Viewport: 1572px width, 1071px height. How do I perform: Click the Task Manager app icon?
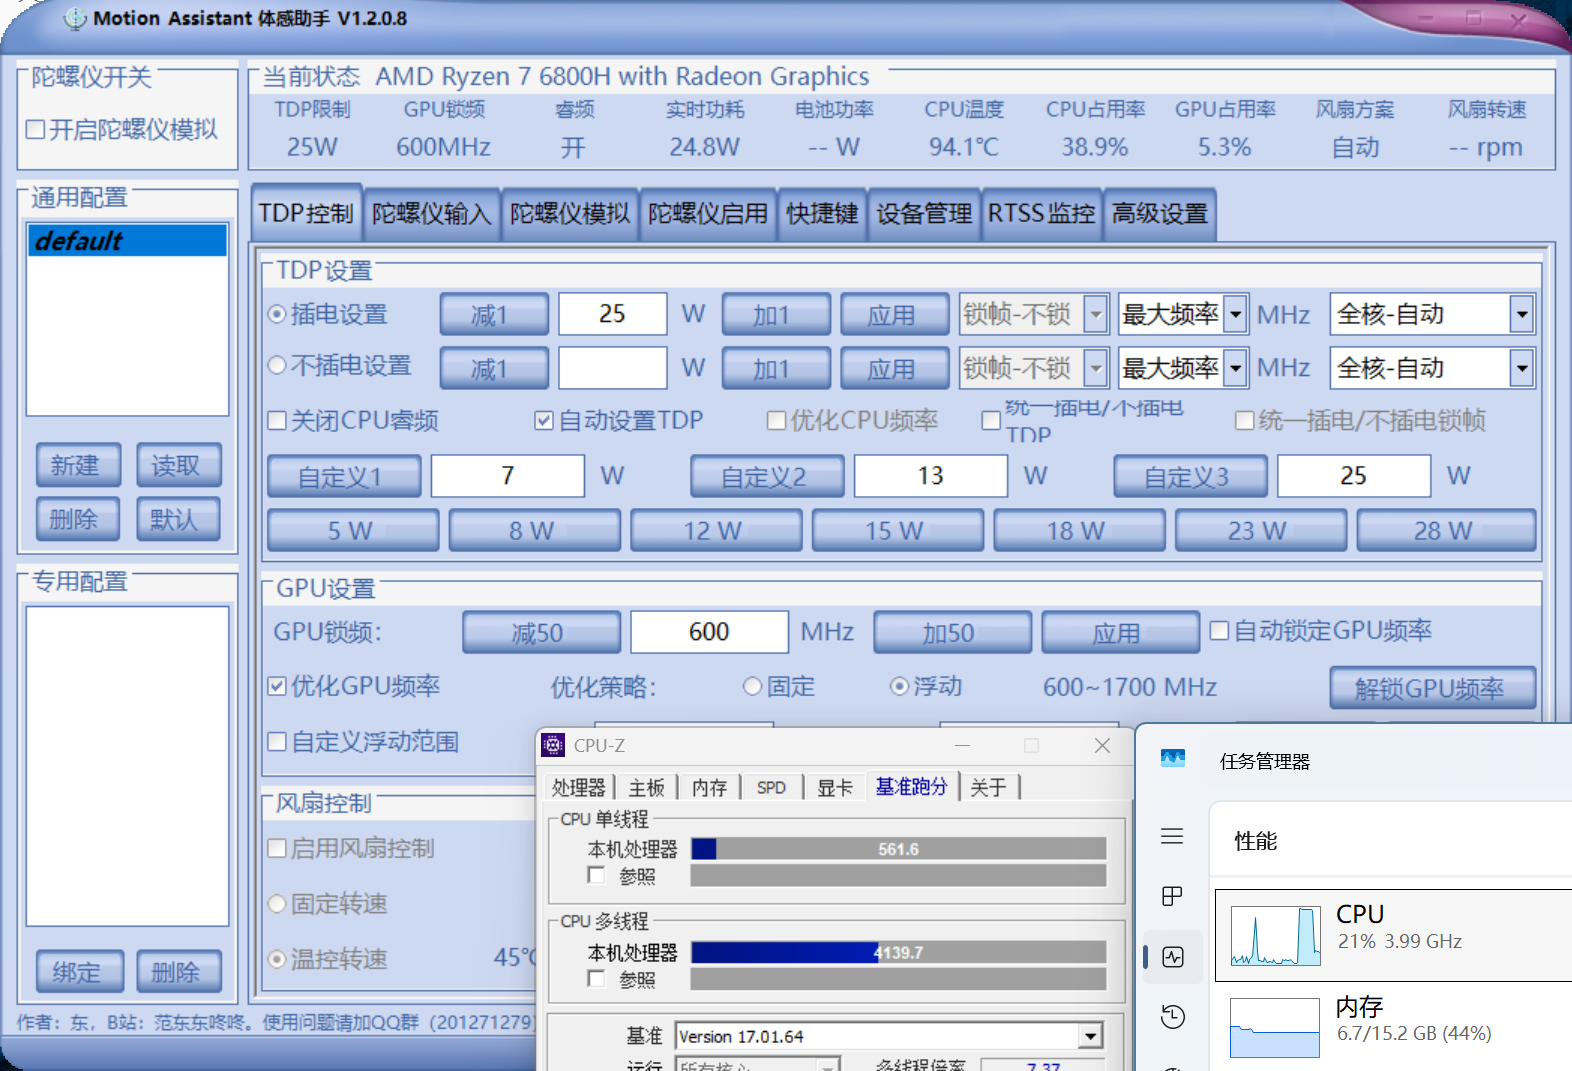point(1173,759)
